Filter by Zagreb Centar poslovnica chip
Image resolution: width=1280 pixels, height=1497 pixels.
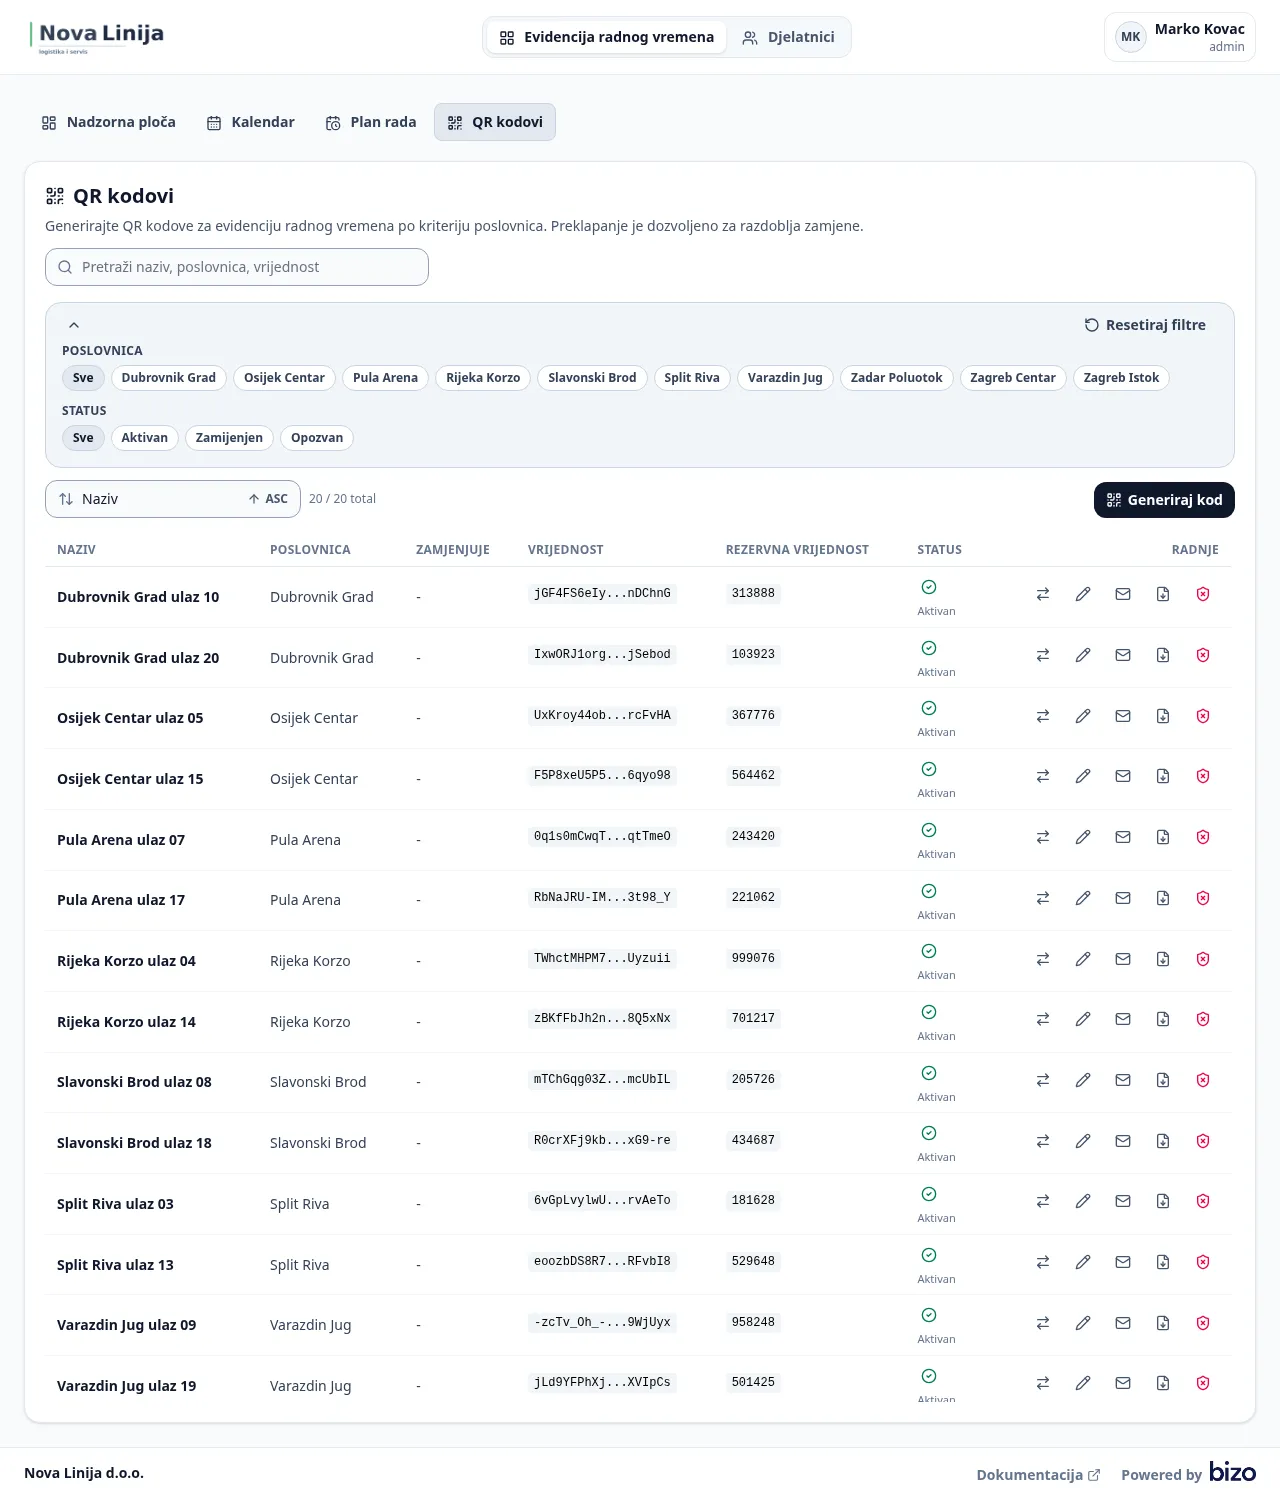coord(1012,378)
